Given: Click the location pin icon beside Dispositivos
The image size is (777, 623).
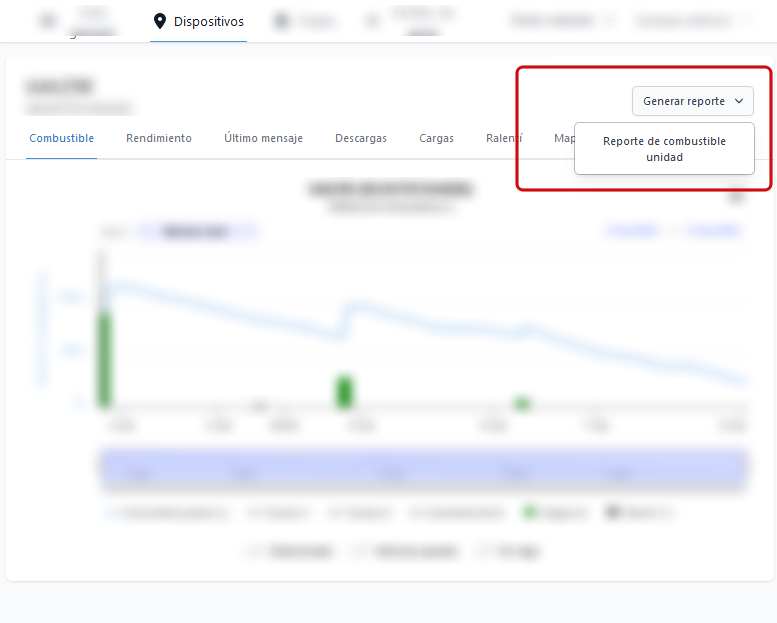Looking at the screenshot, I should 159,21.
